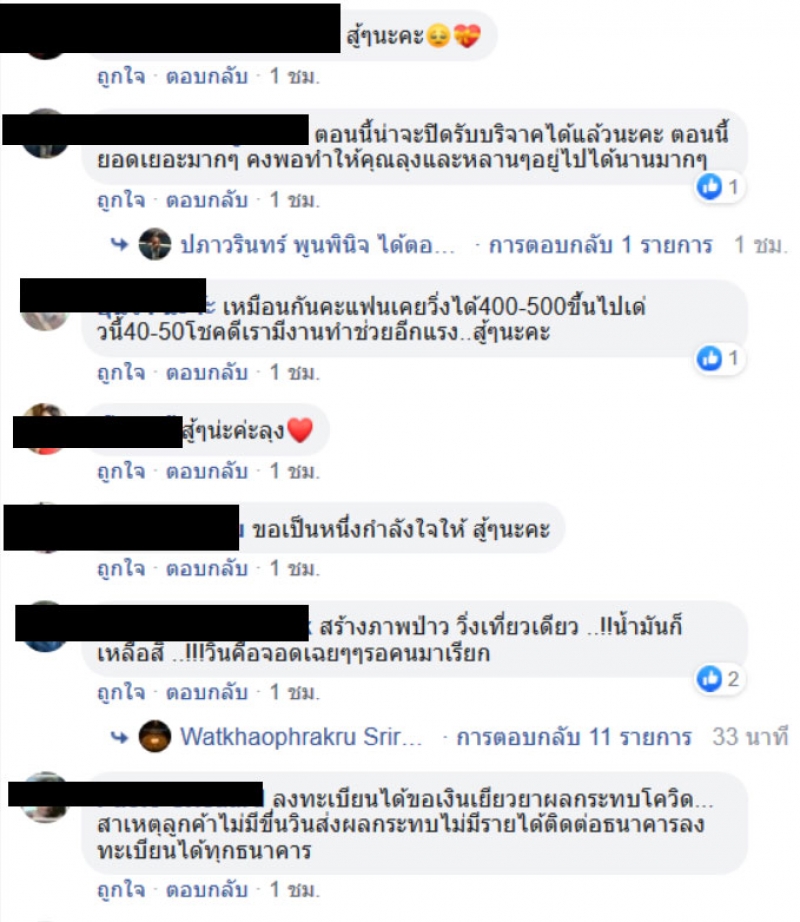Click the 1 ชม. timestamp of สู้ๆน่ะค่ะลุง comment
Viewport: 800px width, 922px height.
click(294, 471)
